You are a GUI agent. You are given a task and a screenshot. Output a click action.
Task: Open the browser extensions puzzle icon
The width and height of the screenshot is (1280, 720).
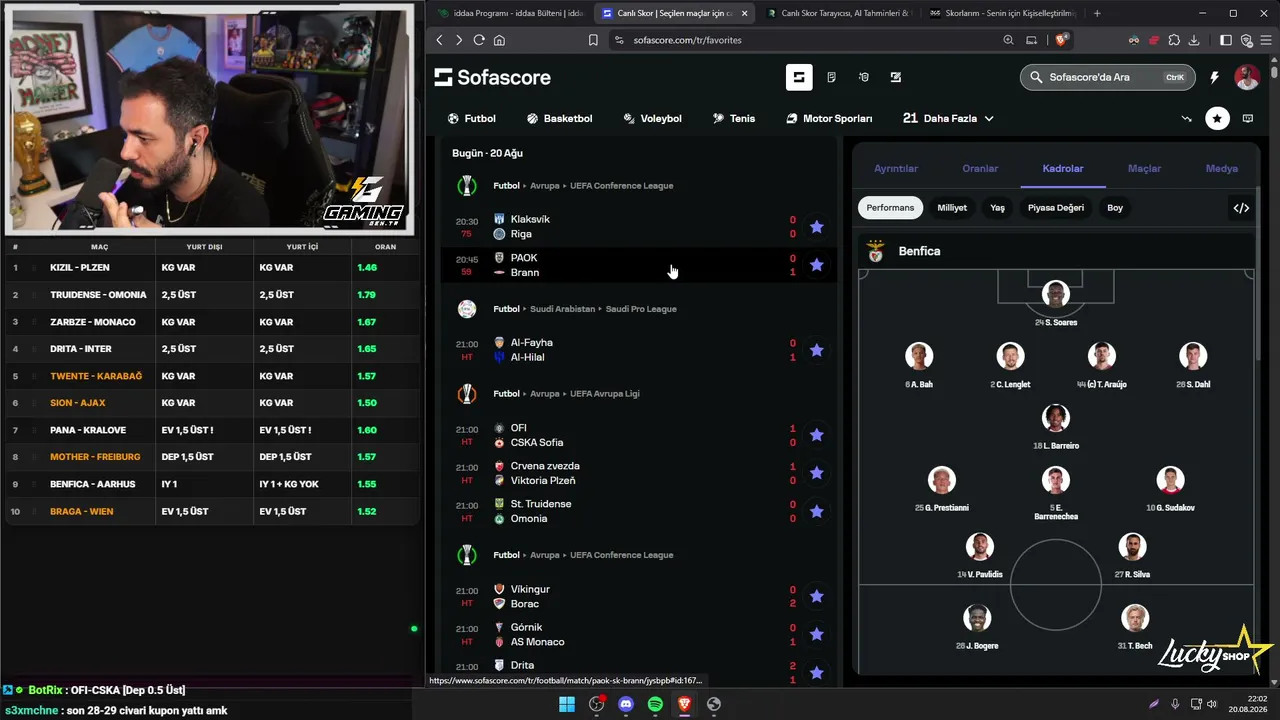pyautogui.click(x=1174, y=40)
